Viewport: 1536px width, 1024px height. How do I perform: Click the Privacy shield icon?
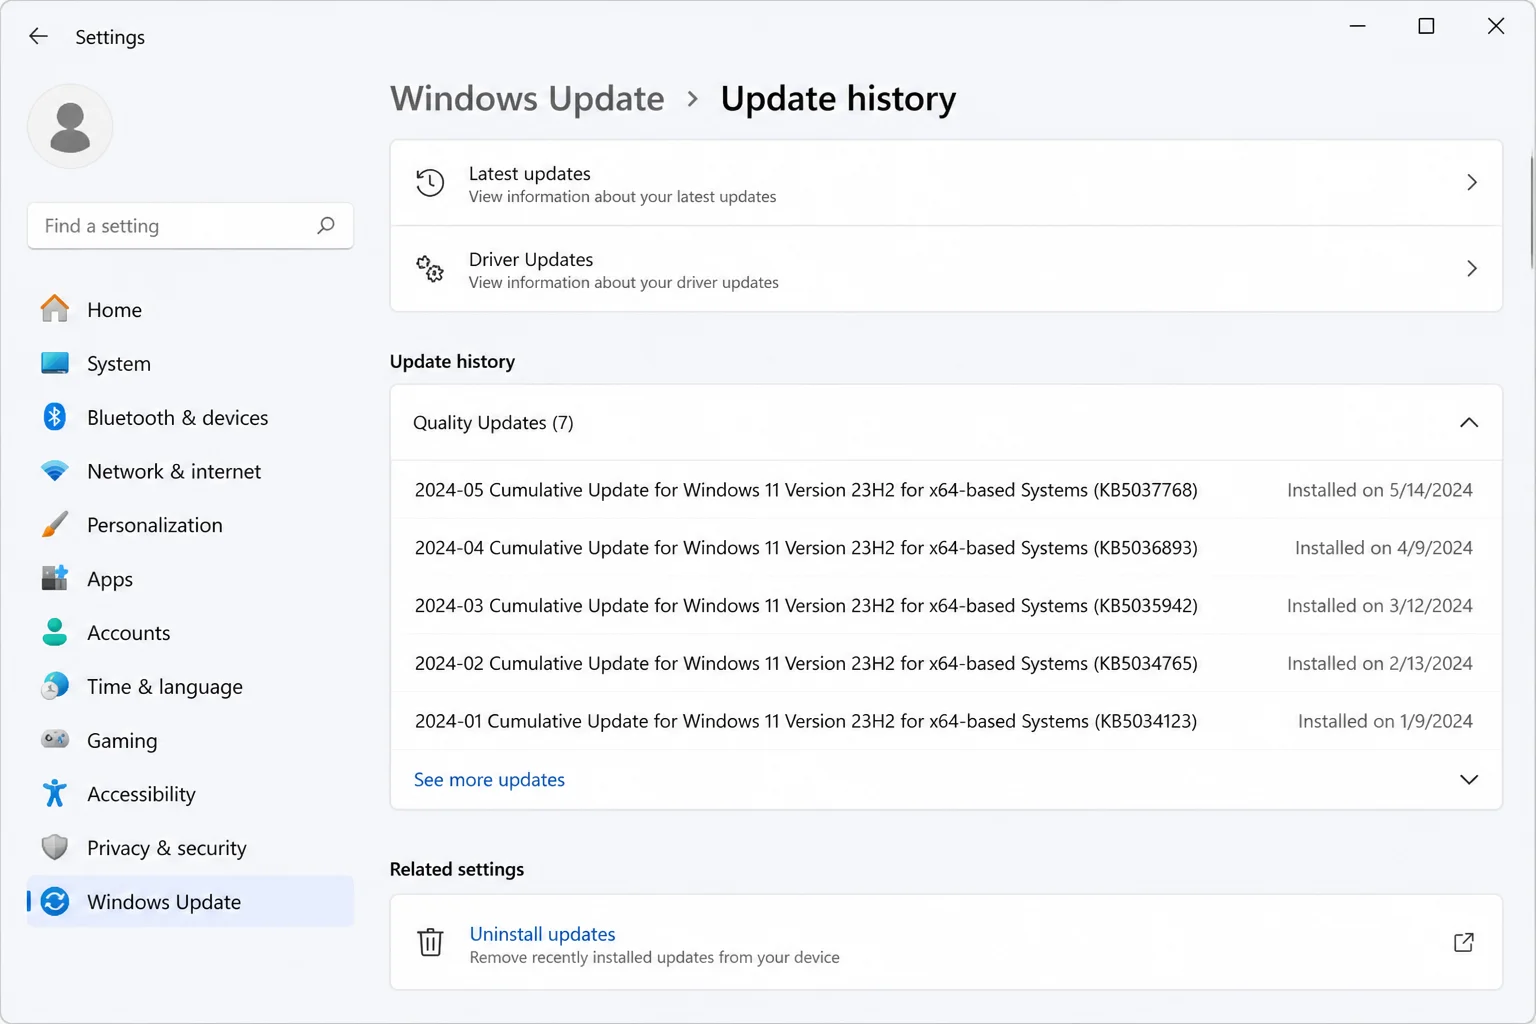click(55, 848)
